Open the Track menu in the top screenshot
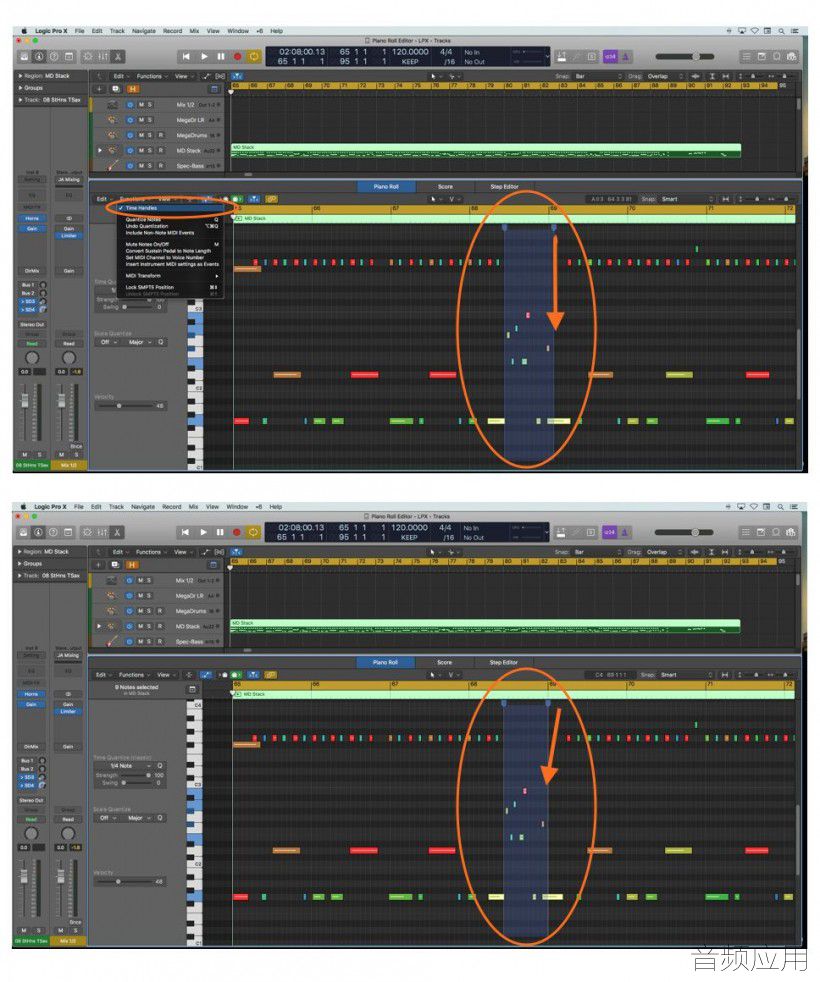Image resolution: width=820 pixels, height=982 pixels. pyautogui.click(x=117, y=31)
